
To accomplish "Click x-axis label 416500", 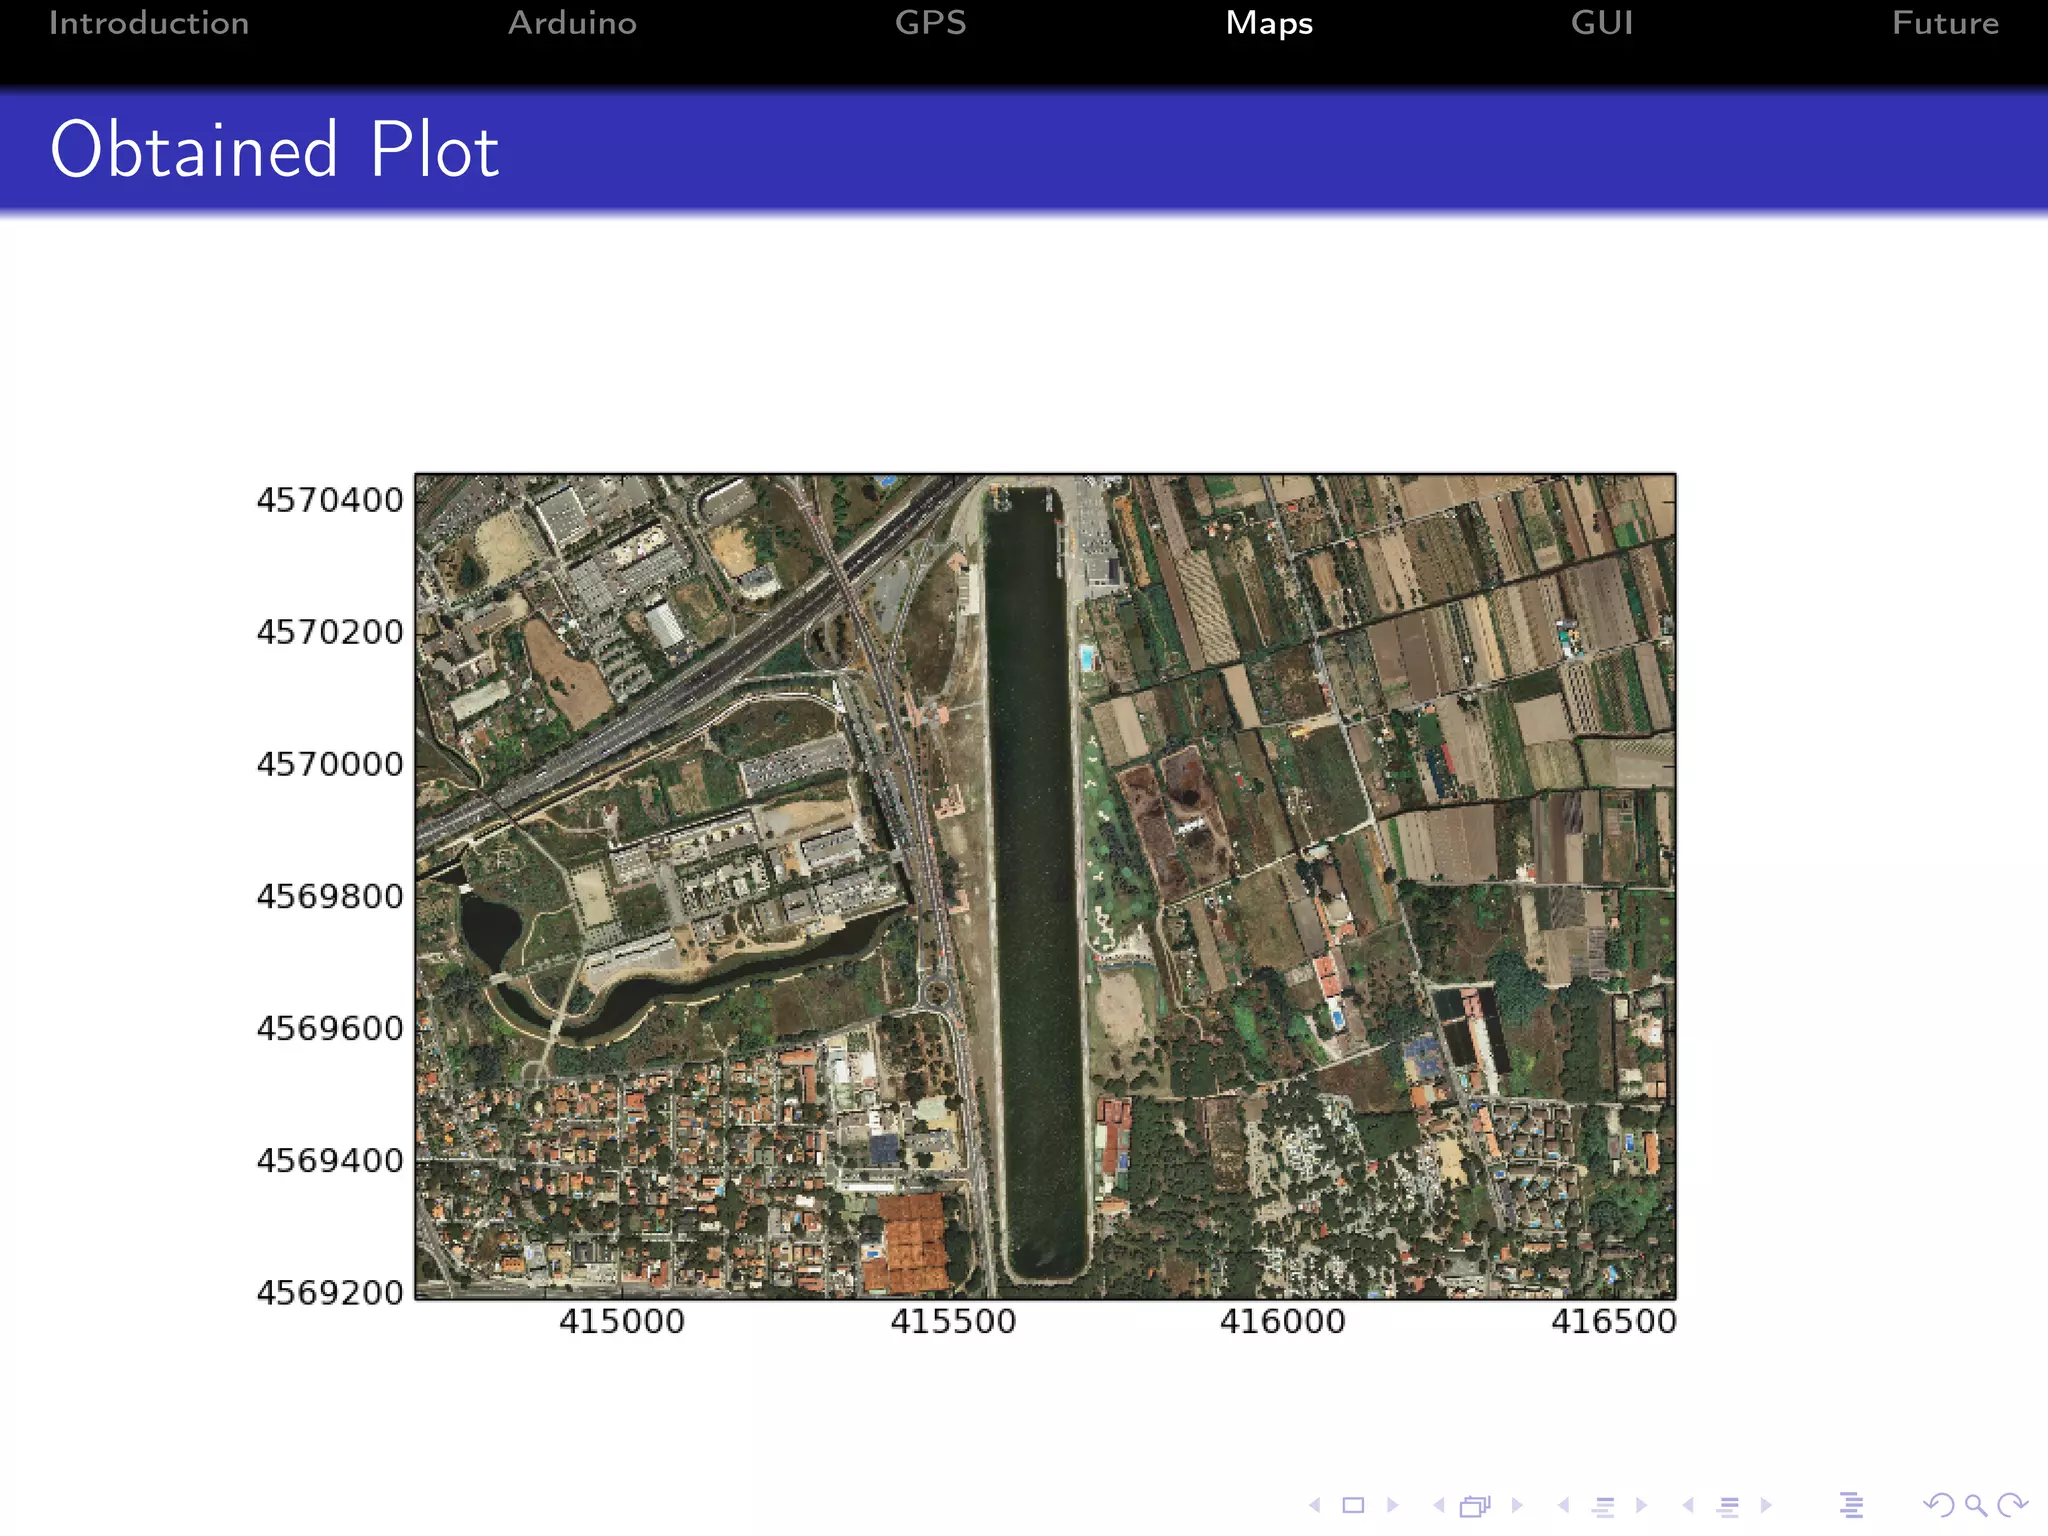I will tap(1613, 1322).
